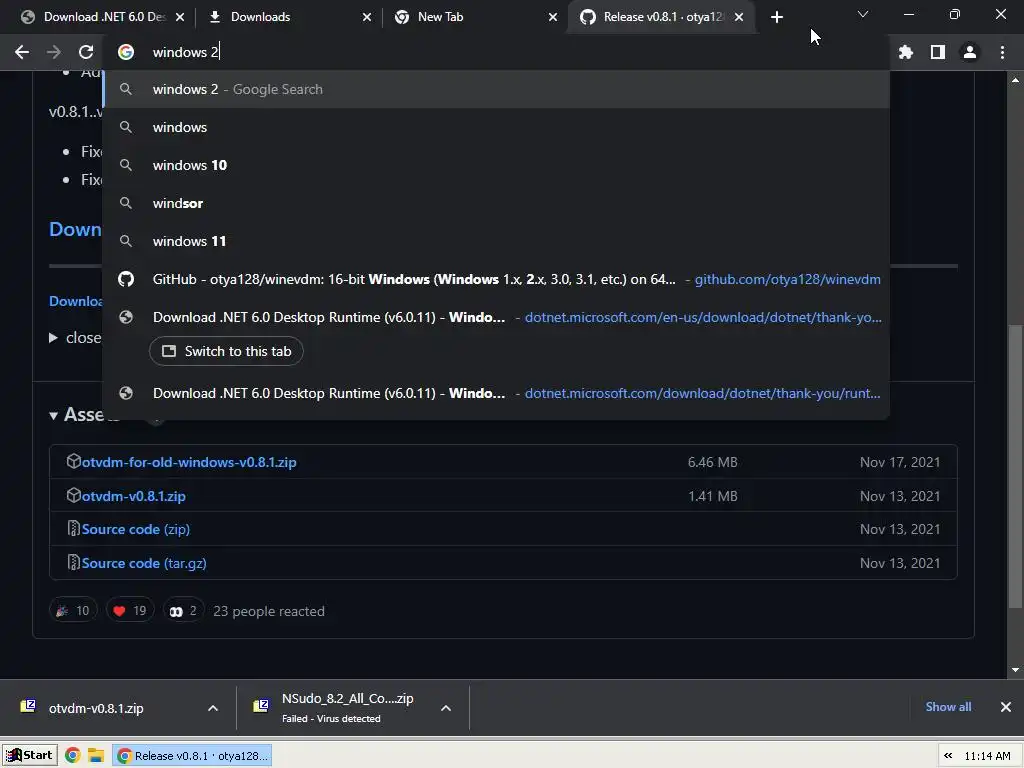Collapse the Assets section triangle
1024x768 pixels.
tap(54, 415)
